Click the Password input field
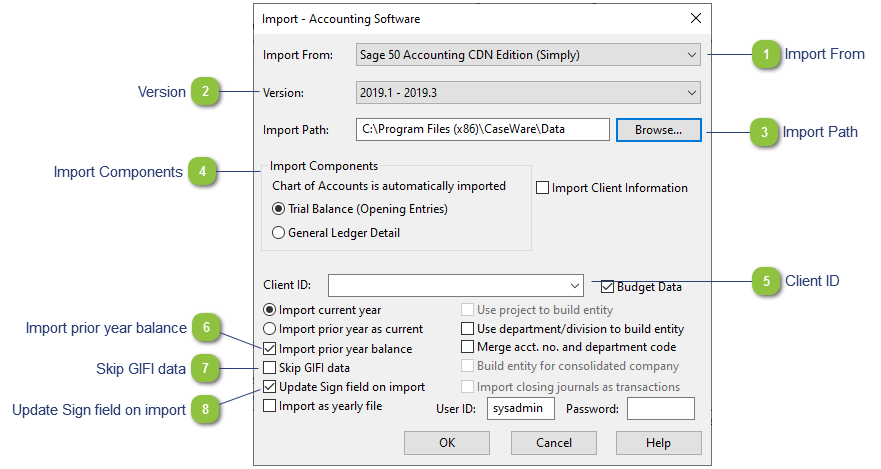881x469 pixels. coord(661,408)
